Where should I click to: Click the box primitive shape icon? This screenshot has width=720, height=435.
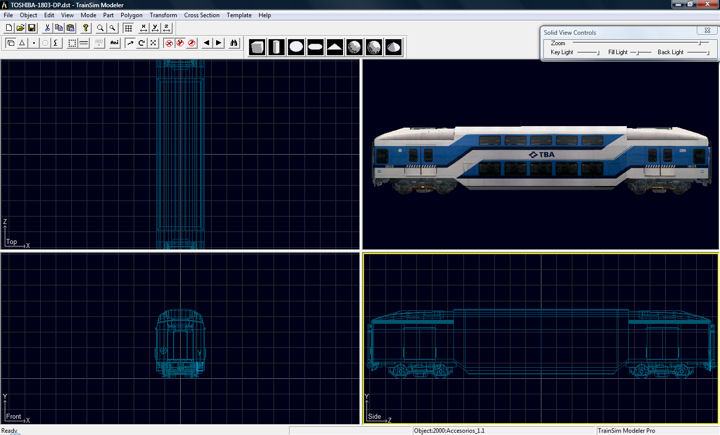click(x=258, y=47)
